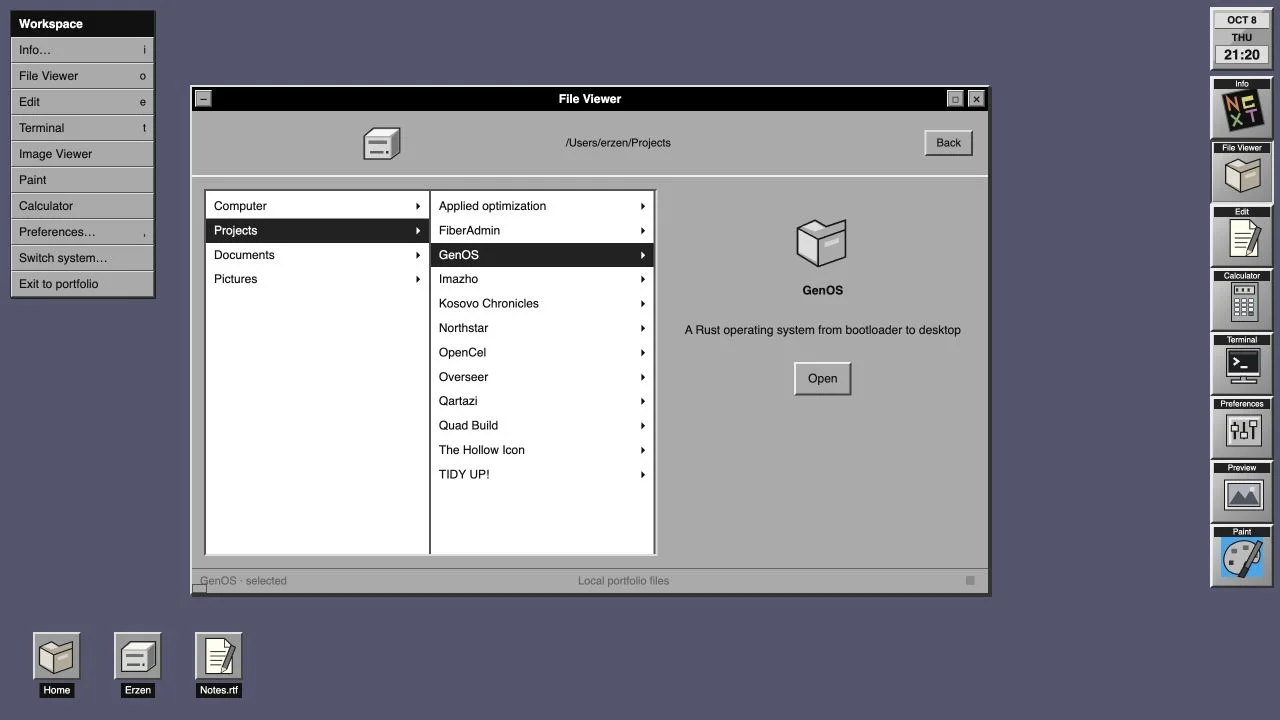Image resolution: width=1280 pixels, height=720 pixels.
Task: Select The Hollow Icon project row
Action: point(542,450)
